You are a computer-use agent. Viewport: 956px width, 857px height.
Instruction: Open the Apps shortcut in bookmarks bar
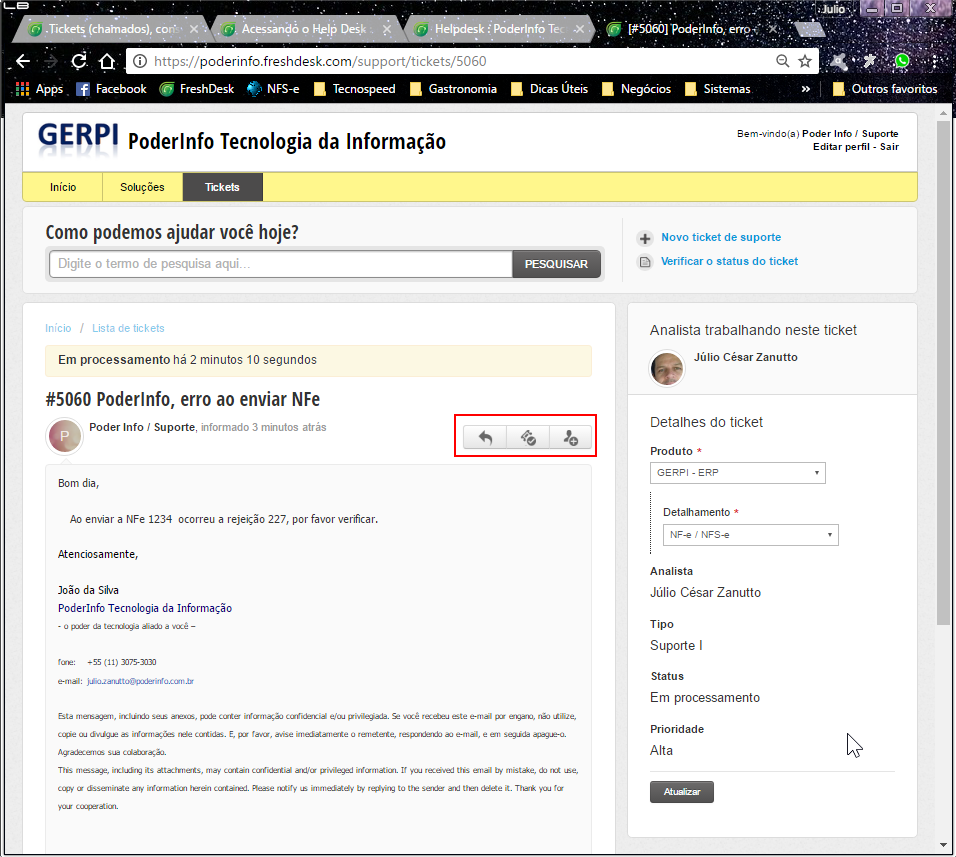(x=39, y=89)
